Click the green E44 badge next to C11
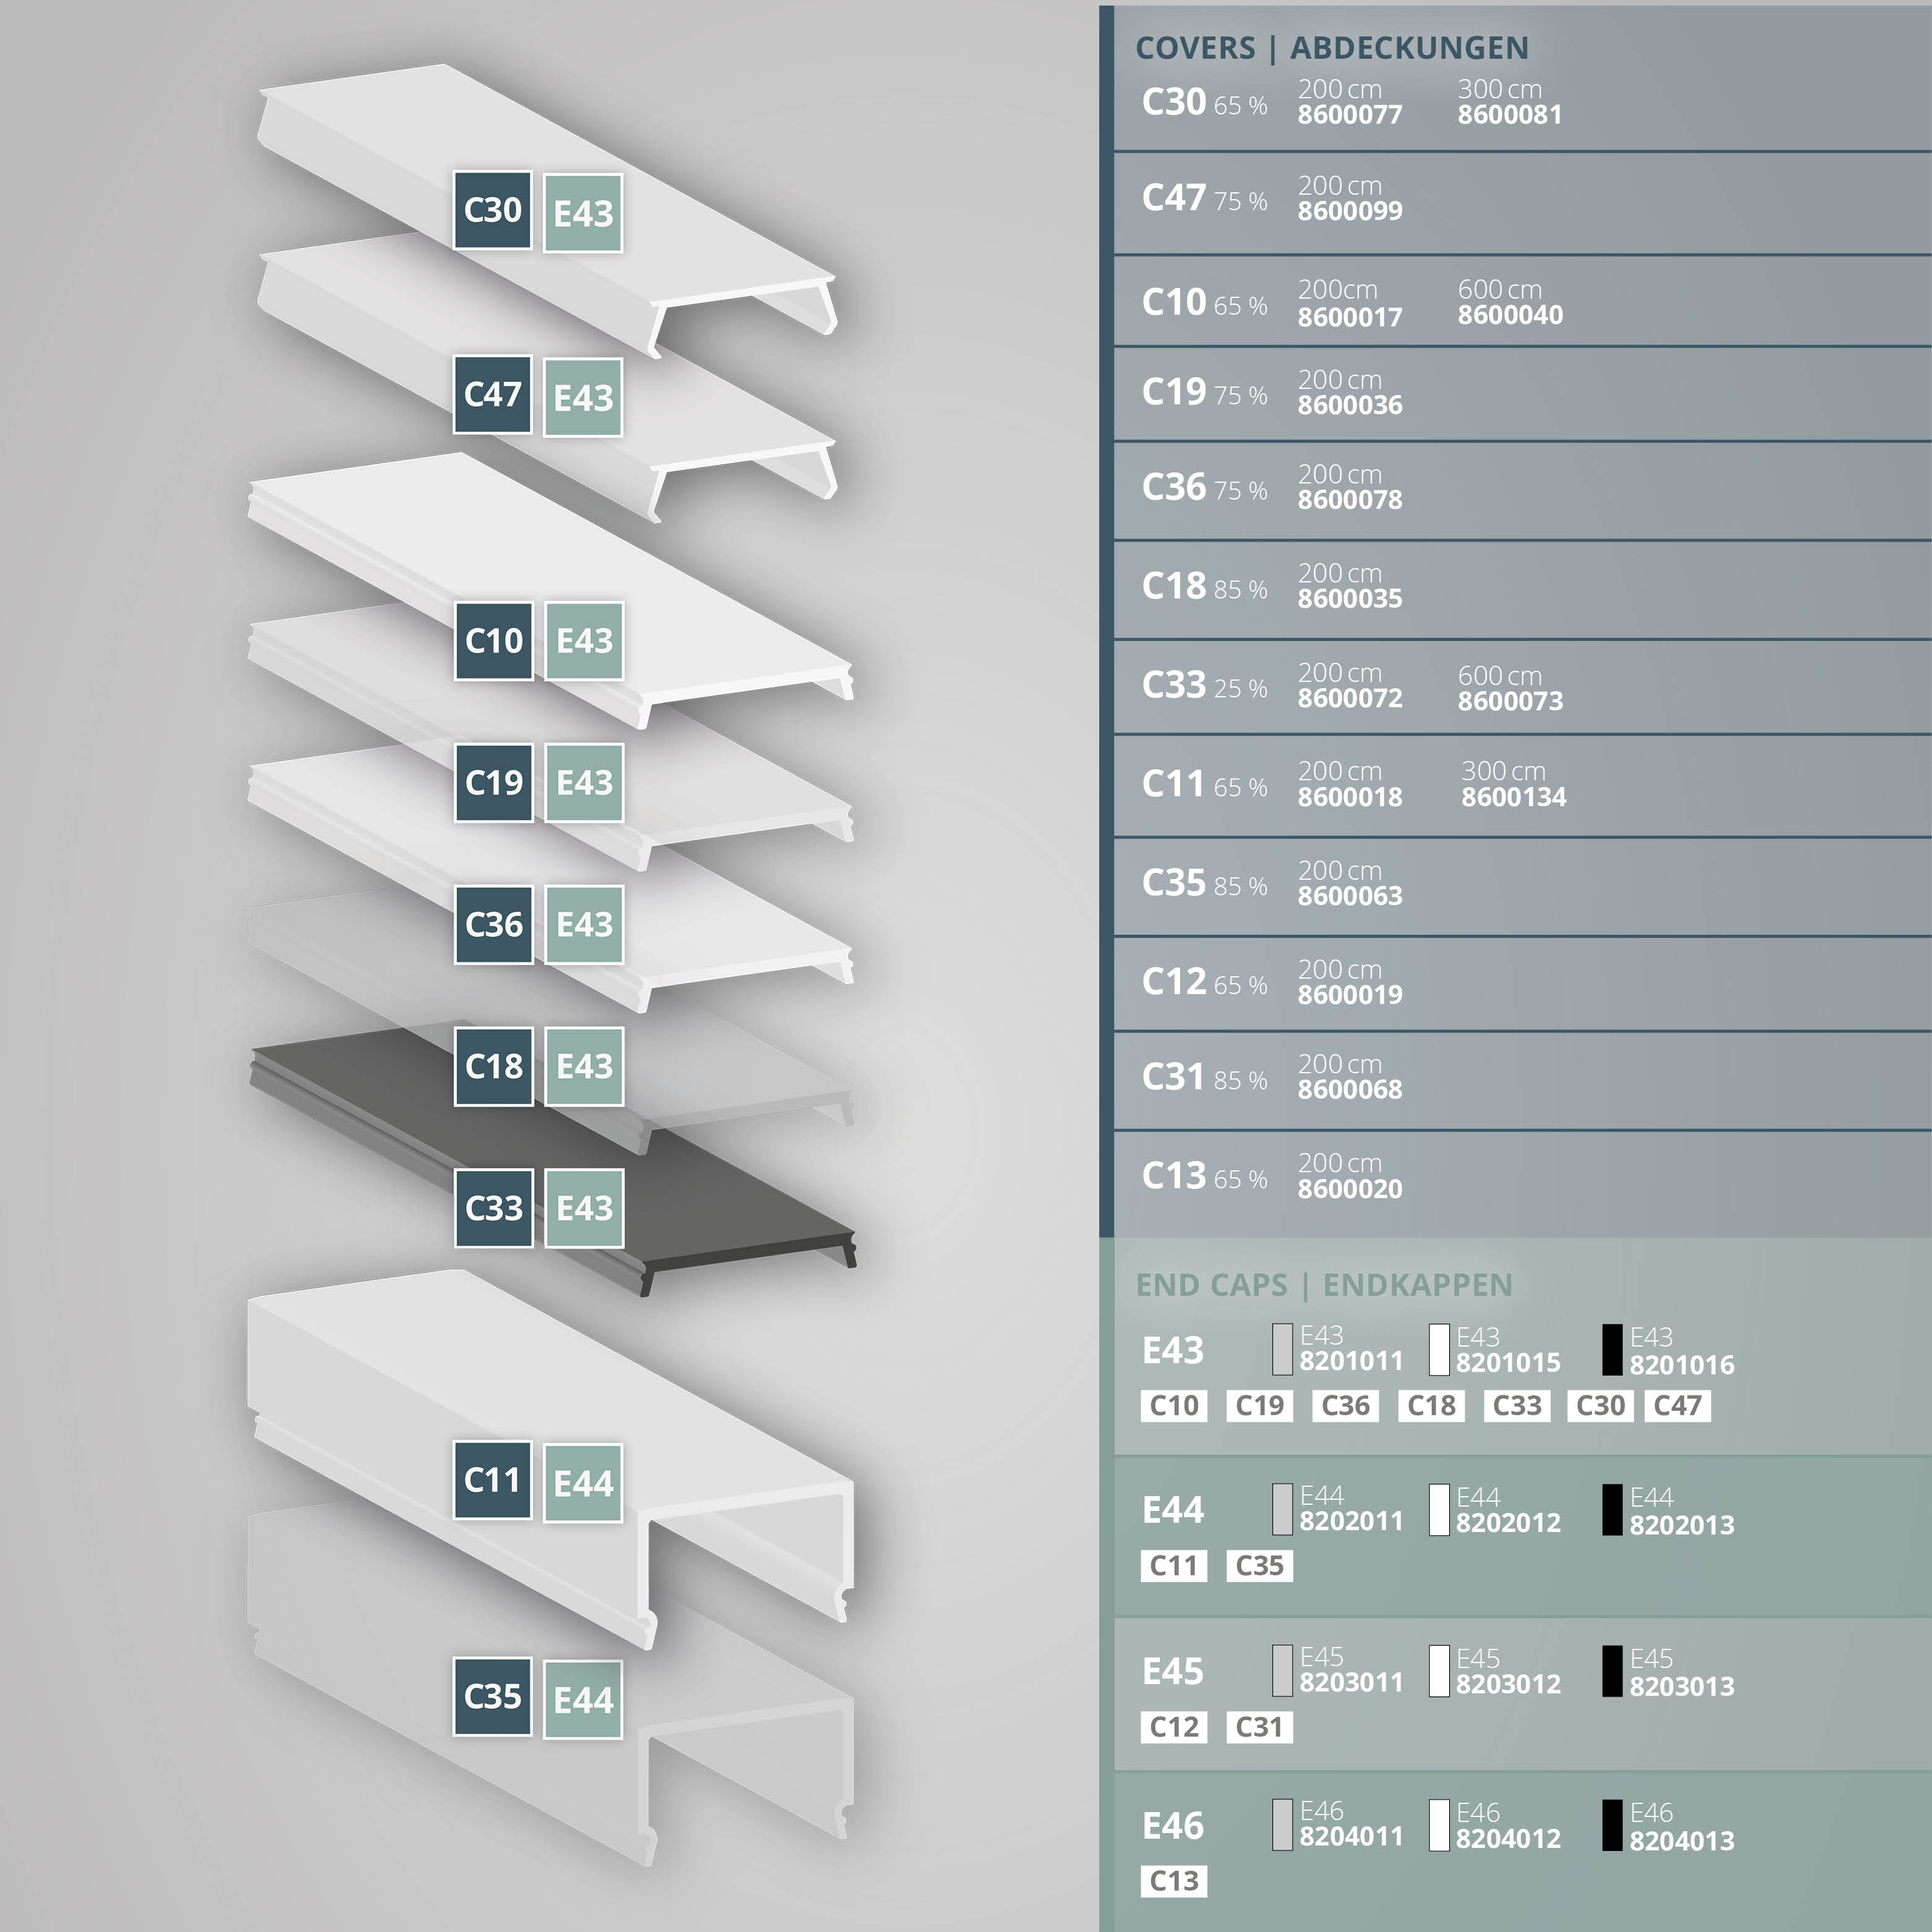This screenshot has width=1932, height=1932. point(583,1484)
